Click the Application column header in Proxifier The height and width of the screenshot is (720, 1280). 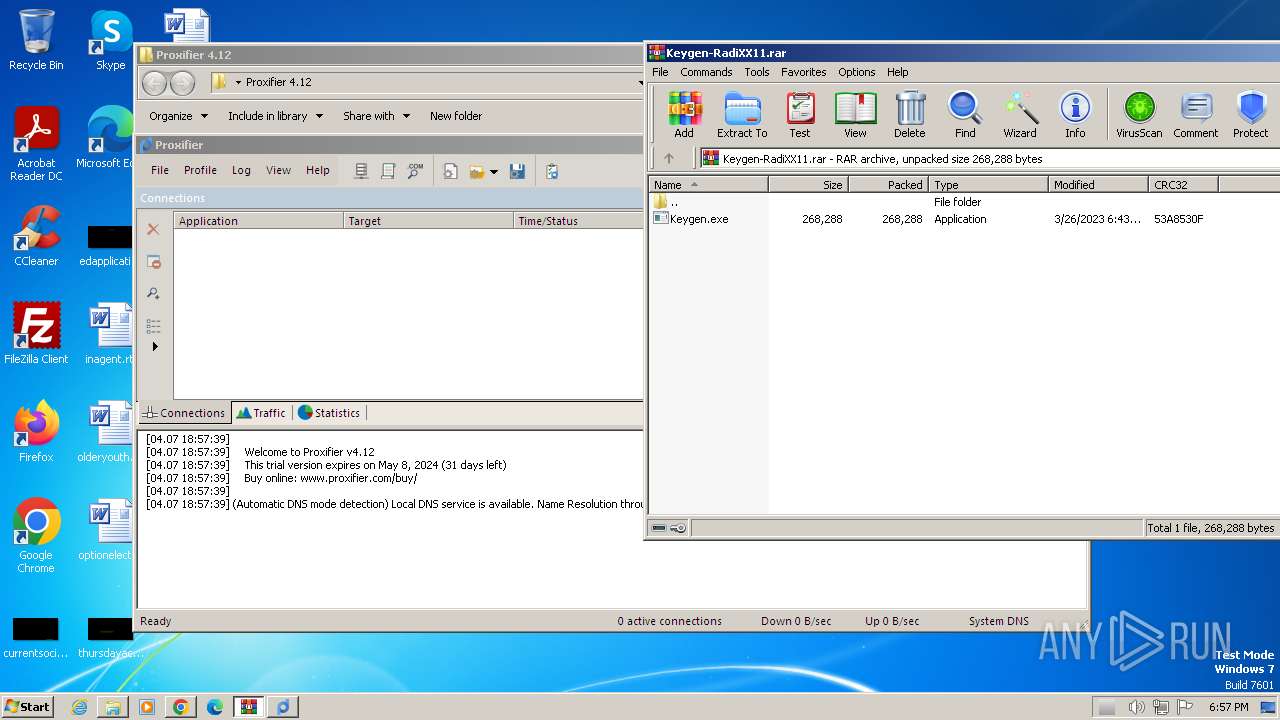coord(259,221)
